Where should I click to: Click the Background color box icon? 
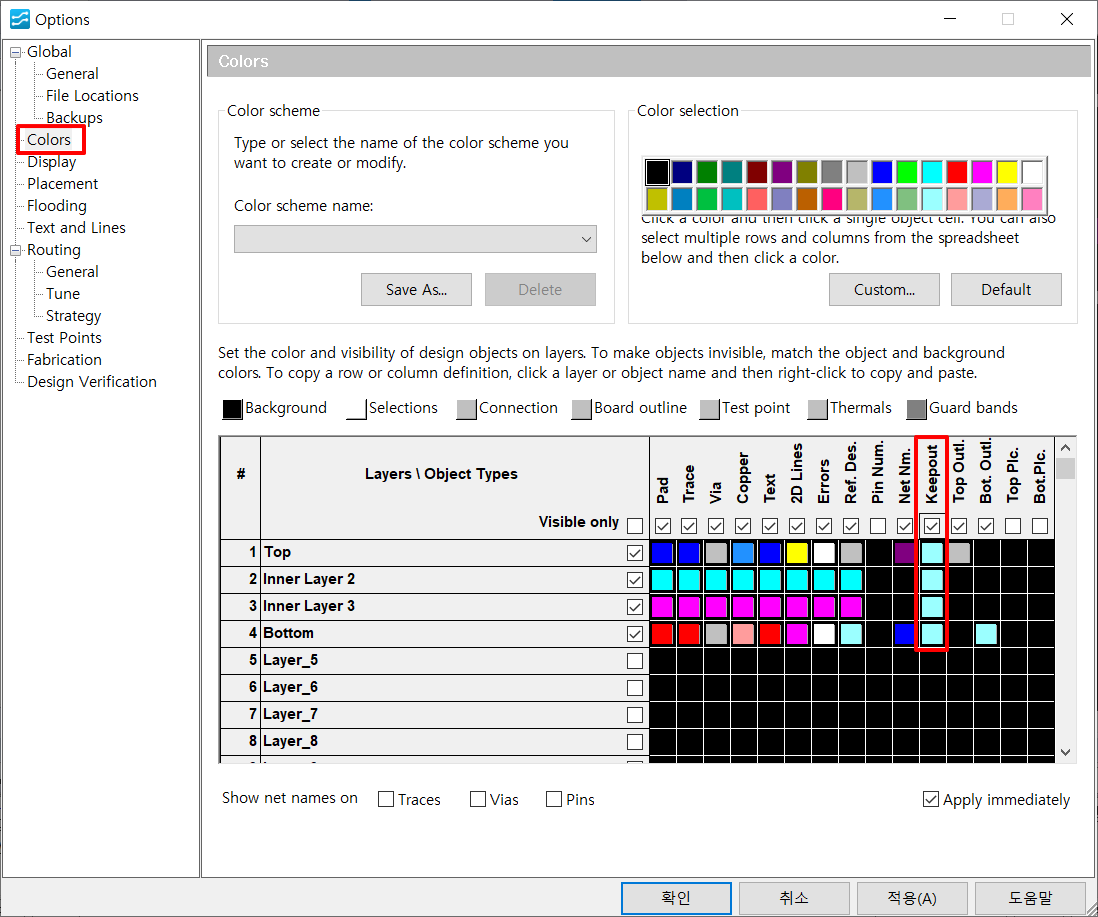tap(232, 409)
